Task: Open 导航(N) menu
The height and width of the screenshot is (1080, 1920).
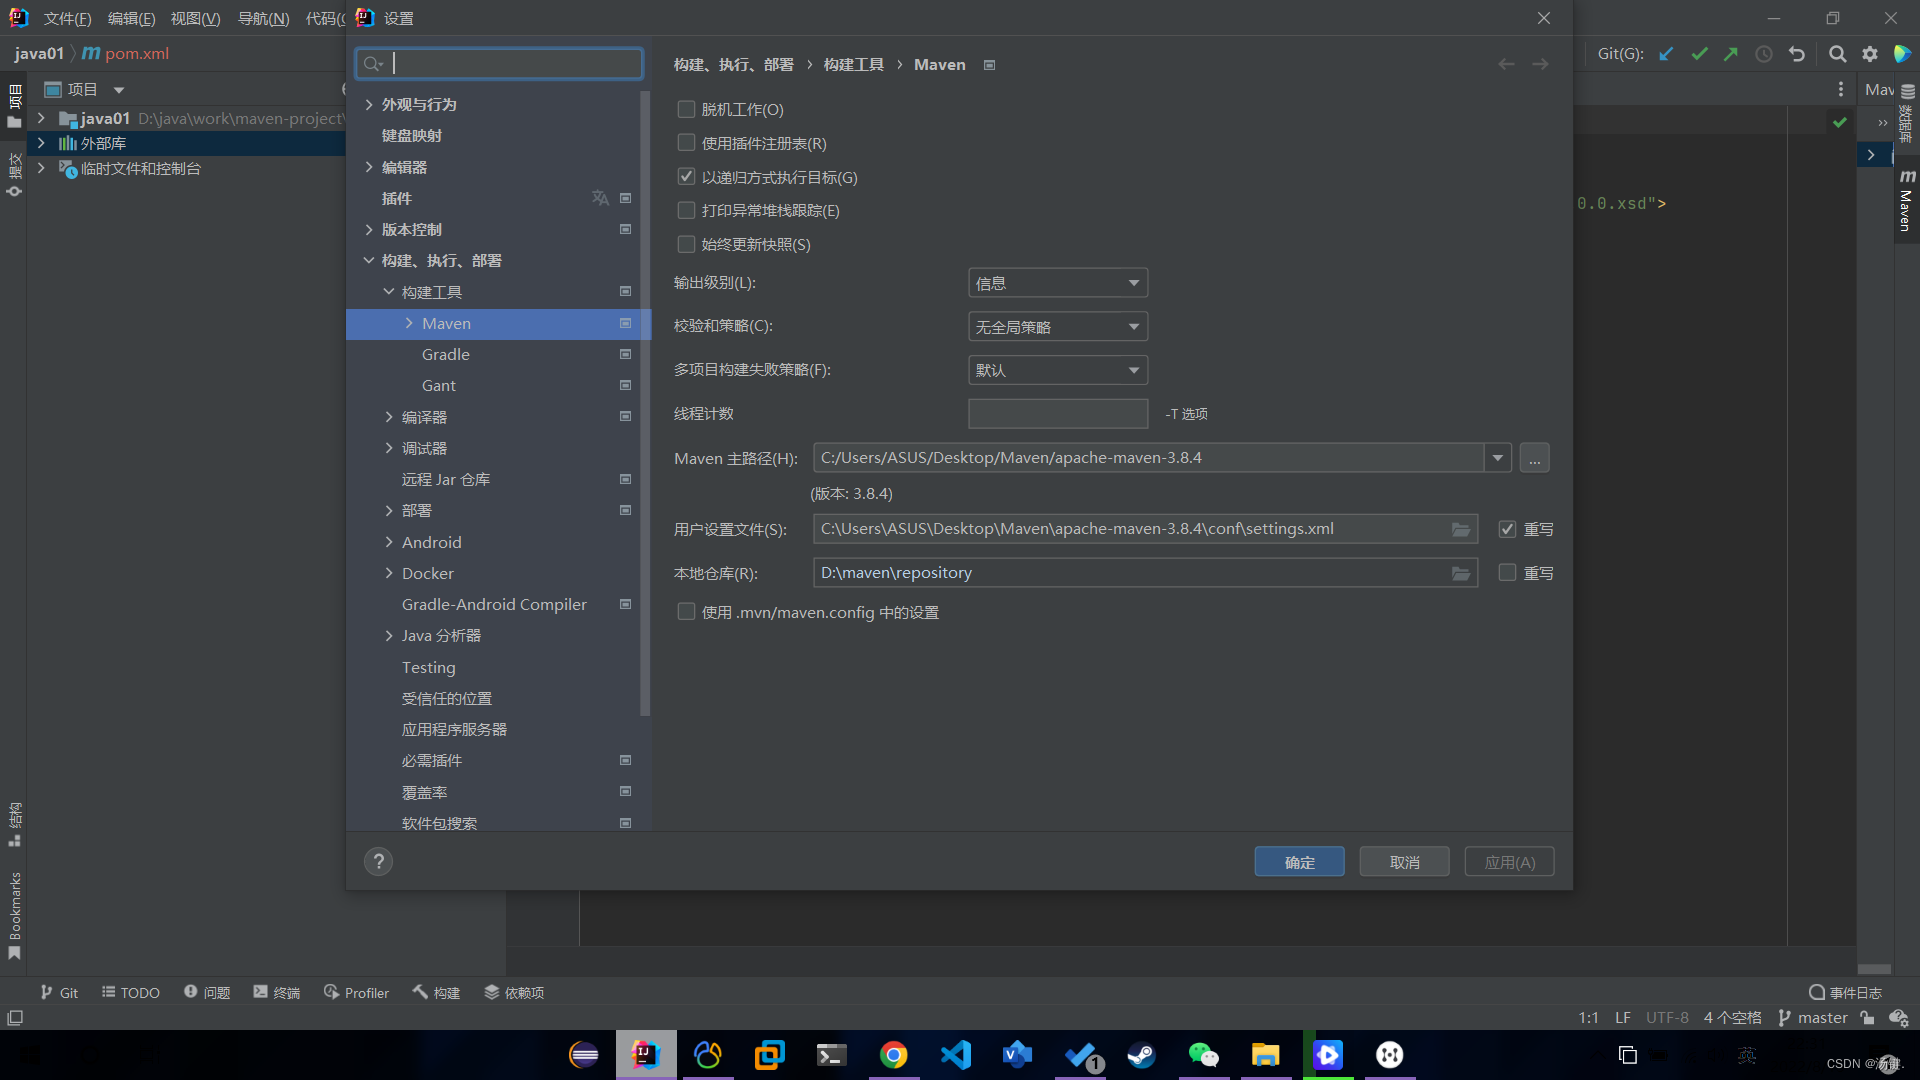Action: tap(263, 18)
